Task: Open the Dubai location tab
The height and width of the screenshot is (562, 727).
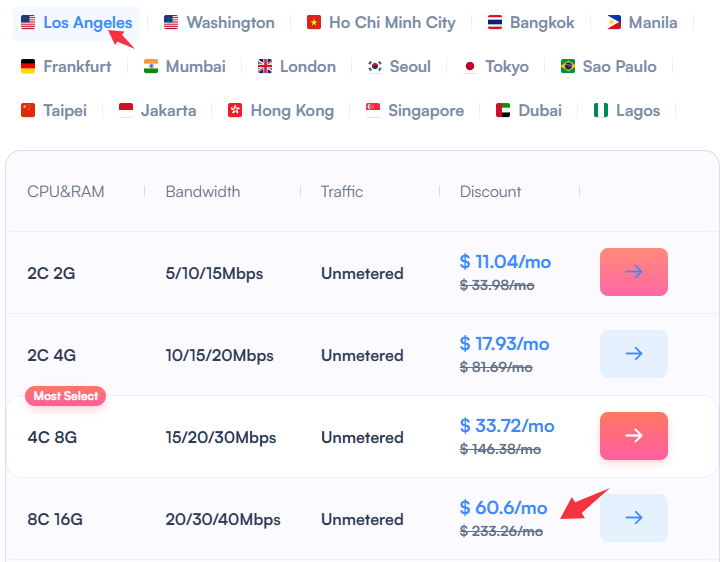Action: (x=529, y=111)
